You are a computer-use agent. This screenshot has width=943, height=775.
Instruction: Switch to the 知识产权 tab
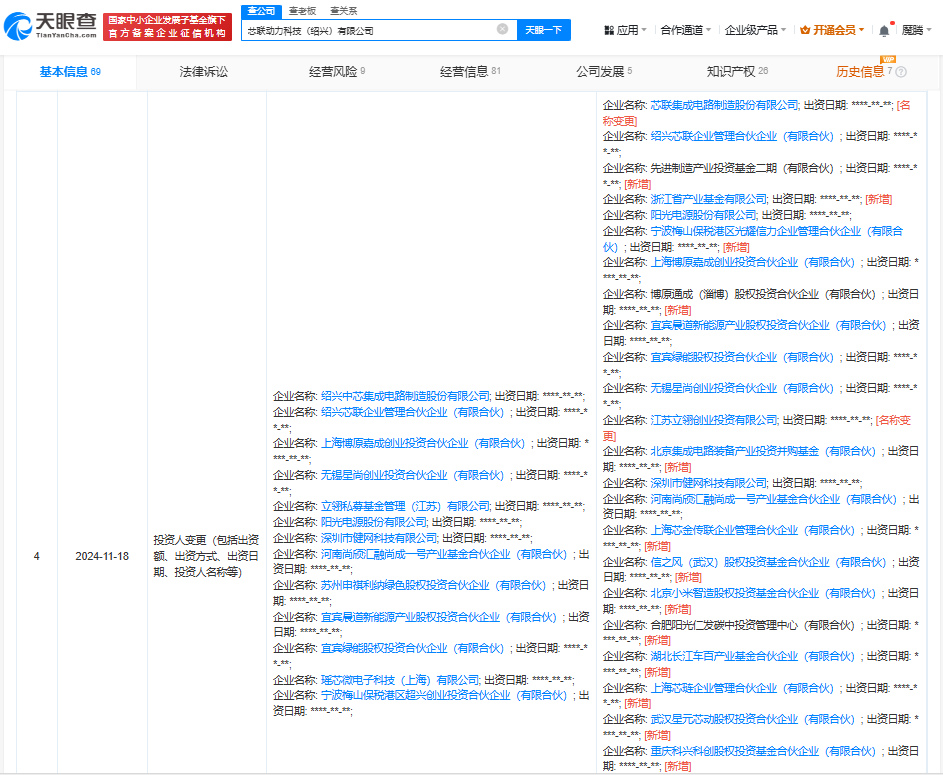coord(737,72)
